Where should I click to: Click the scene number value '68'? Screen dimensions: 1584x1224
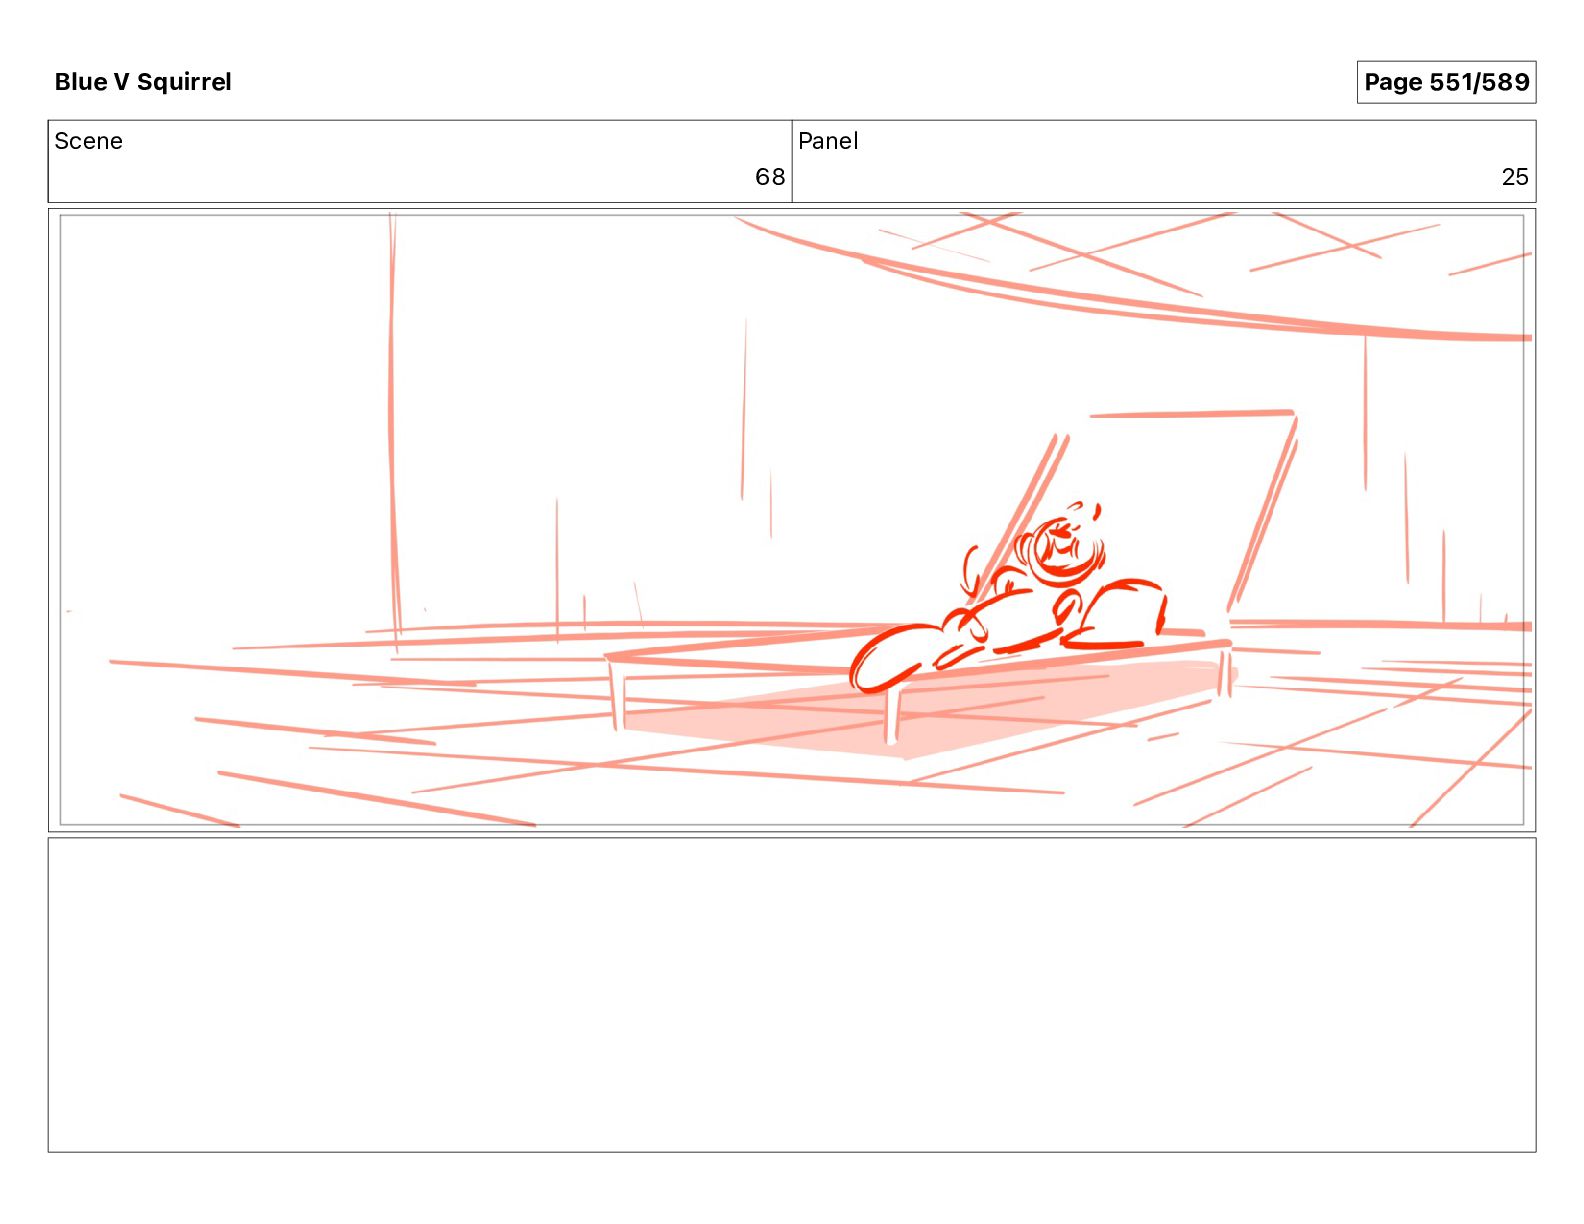coord(770,177)
